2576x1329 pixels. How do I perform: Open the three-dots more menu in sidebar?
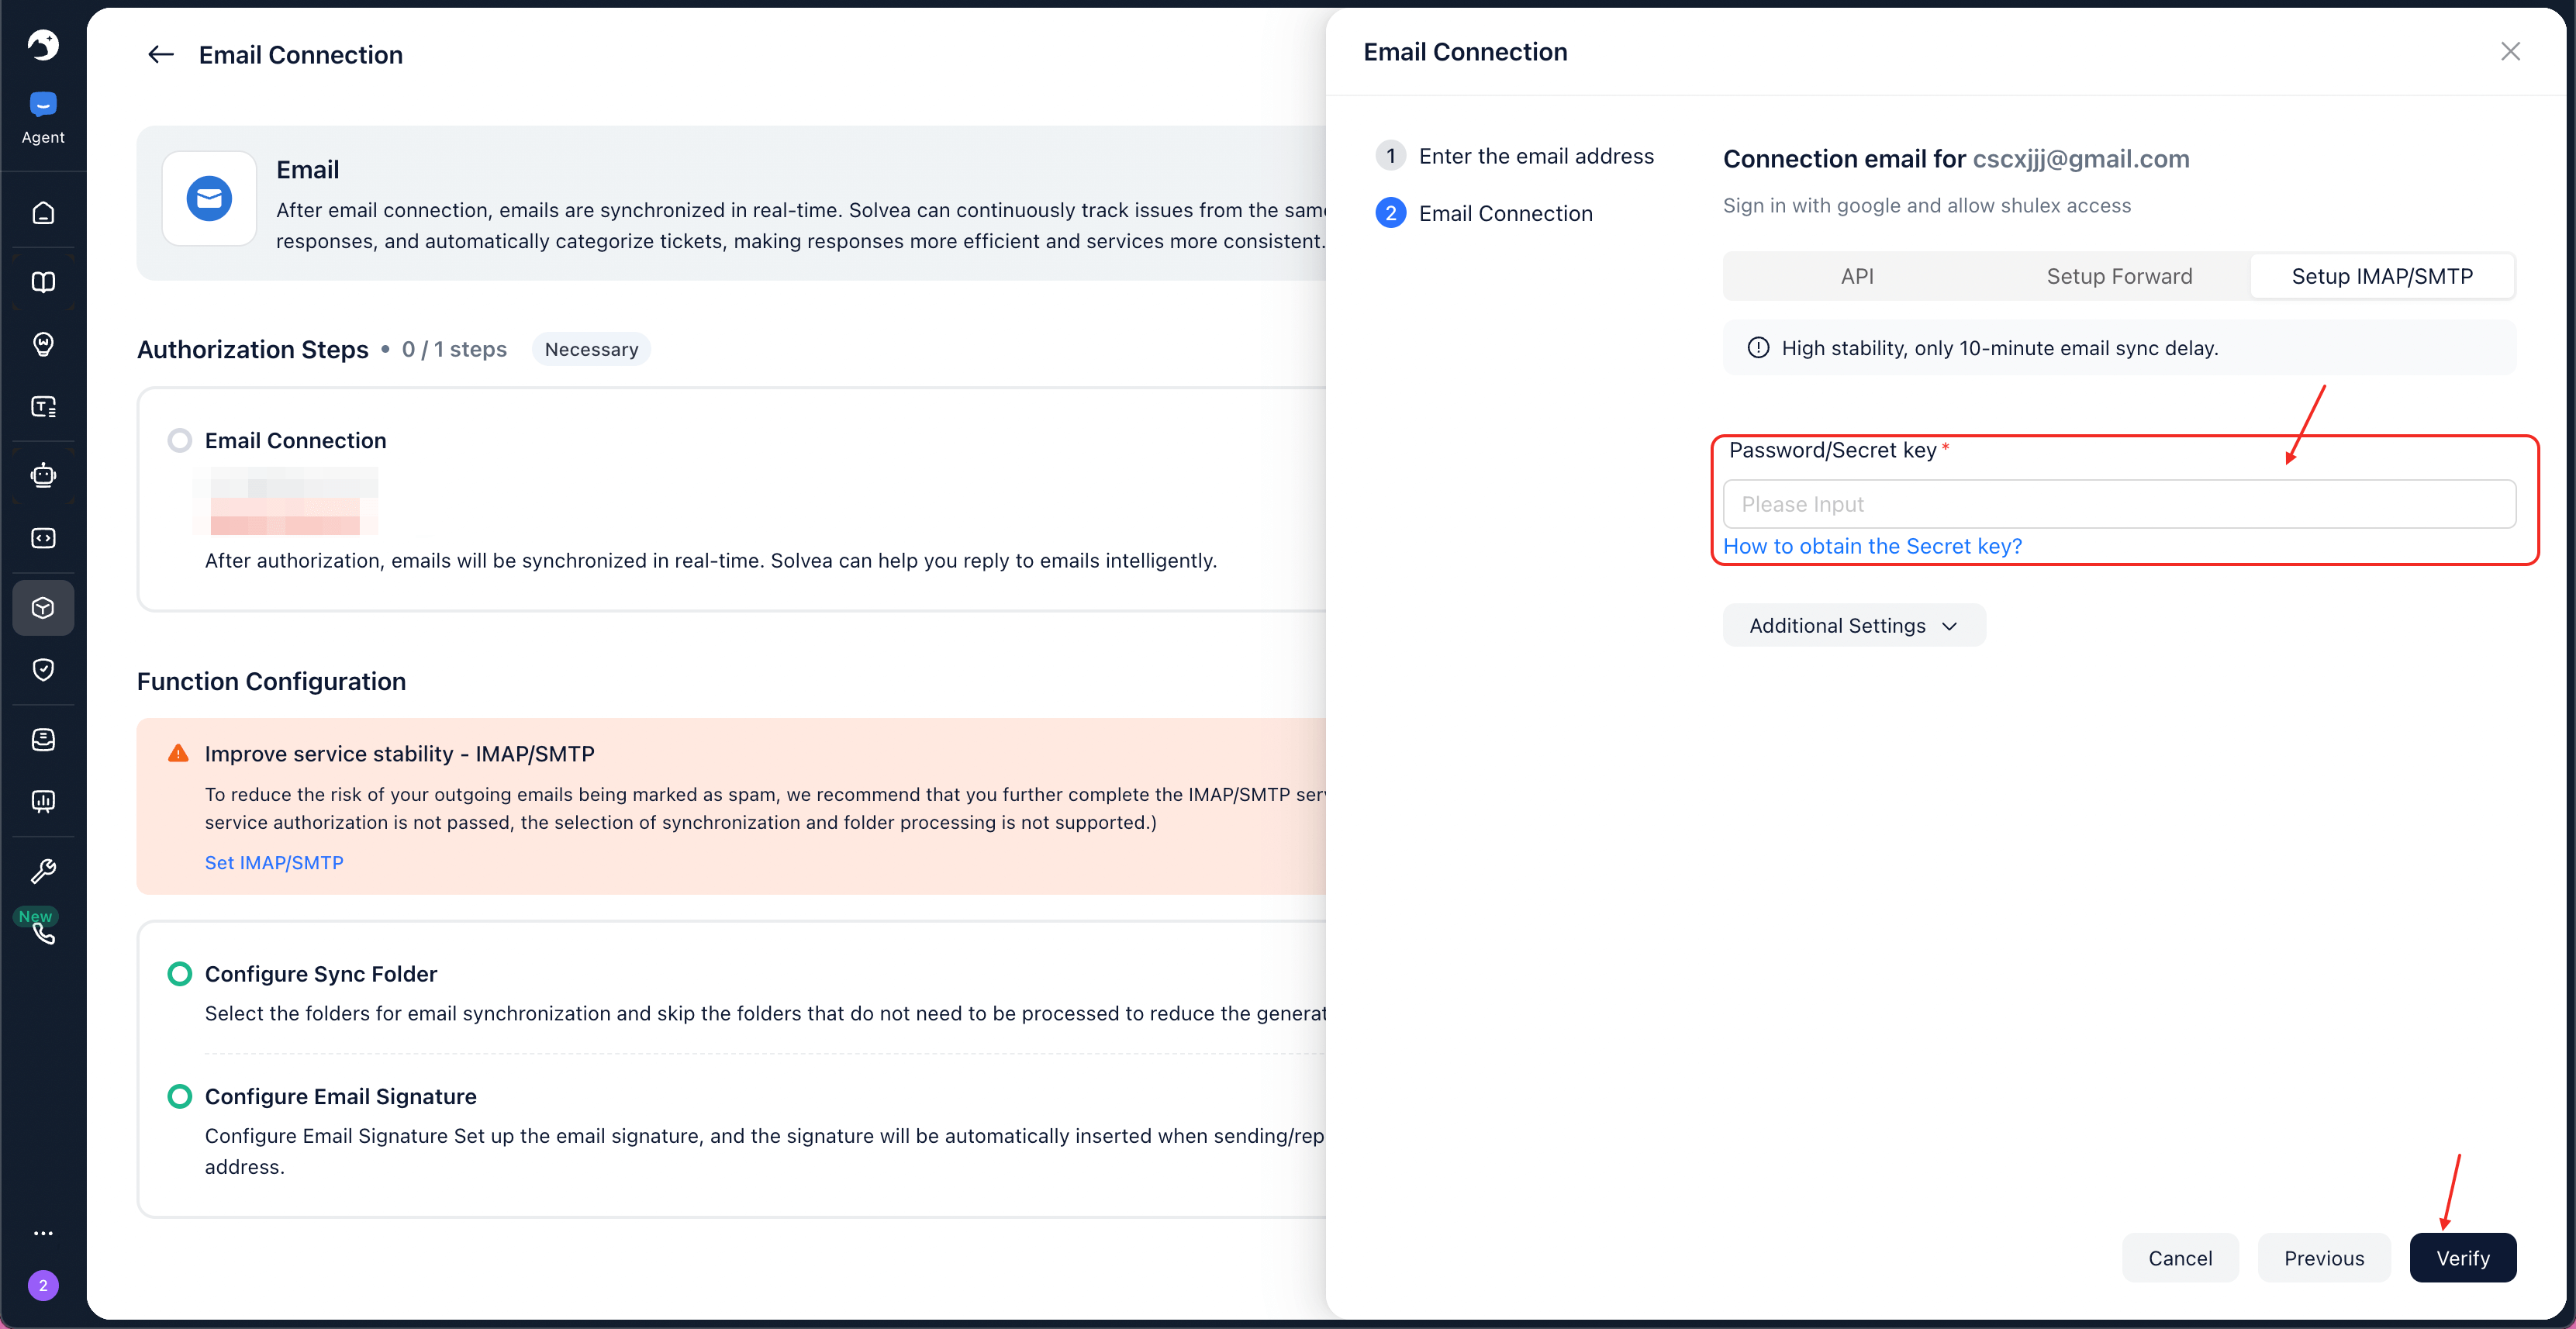tap(43, 1233)
